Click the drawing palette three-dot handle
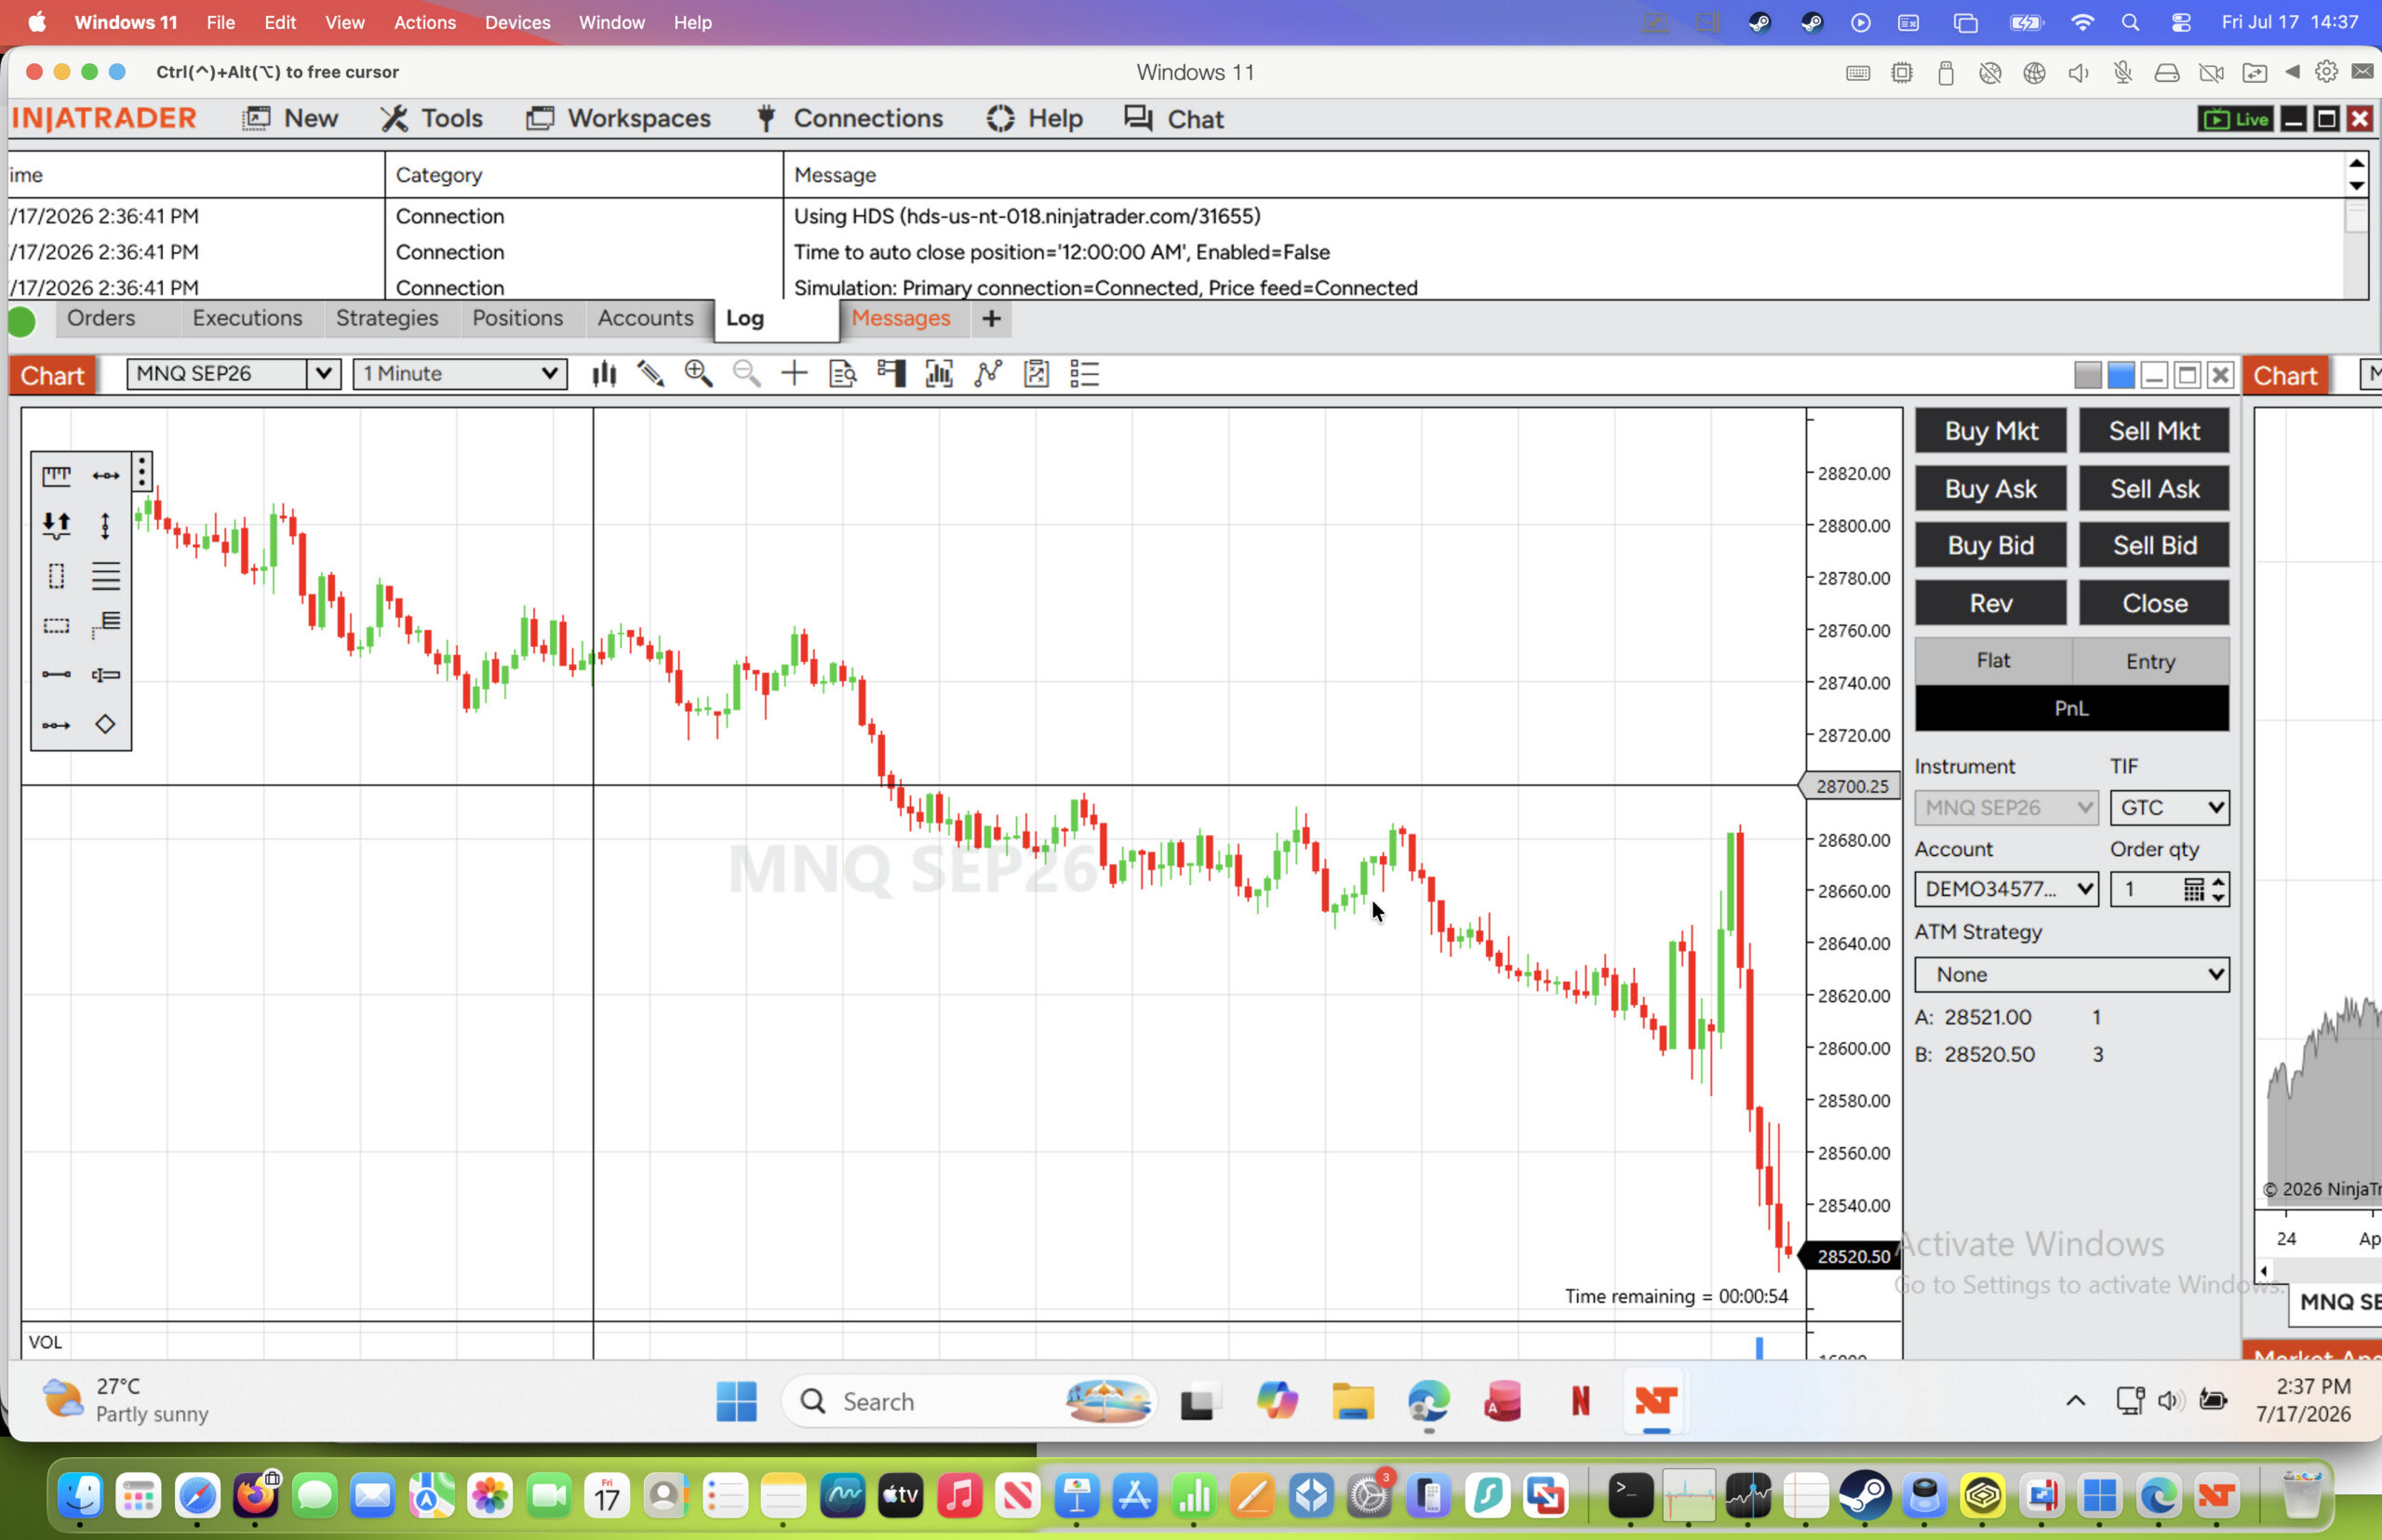 point(142,472)
